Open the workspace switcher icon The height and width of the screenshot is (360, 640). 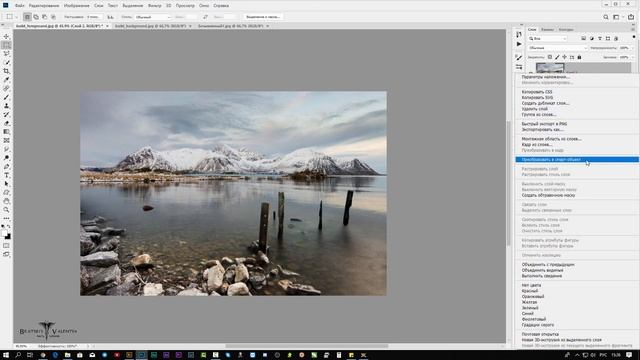tap(617, 17)
